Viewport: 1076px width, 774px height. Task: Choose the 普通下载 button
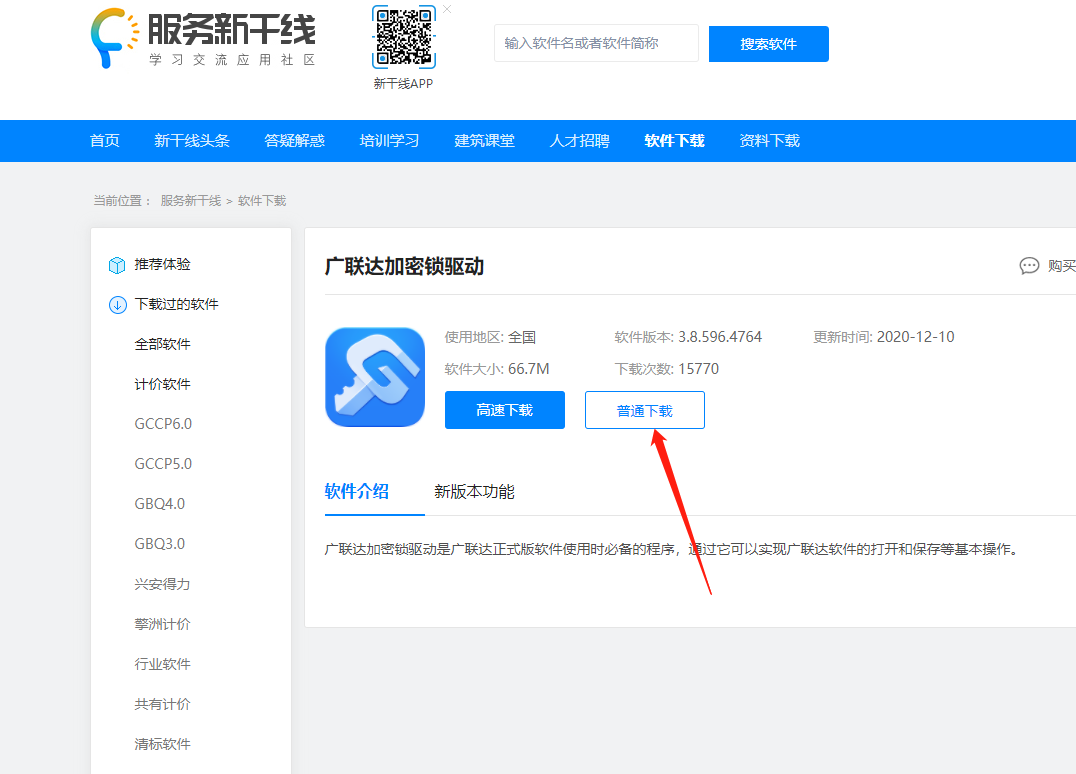click(645, 410)
